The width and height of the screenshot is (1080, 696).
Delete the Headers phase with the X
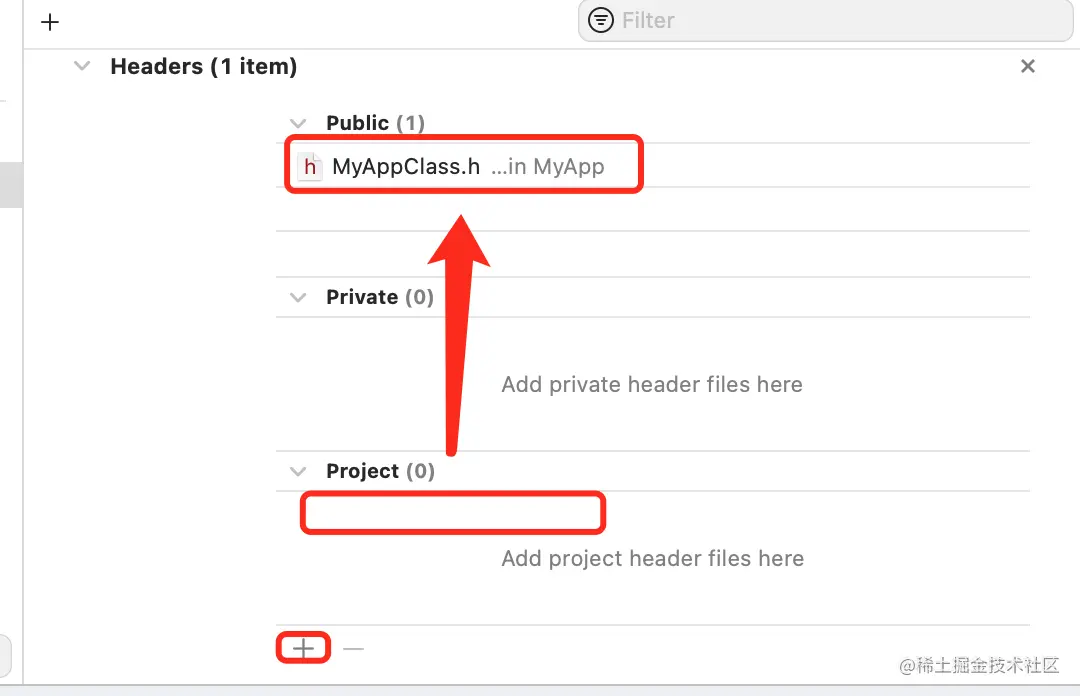pyautogui.click(x=1027, y=67)
